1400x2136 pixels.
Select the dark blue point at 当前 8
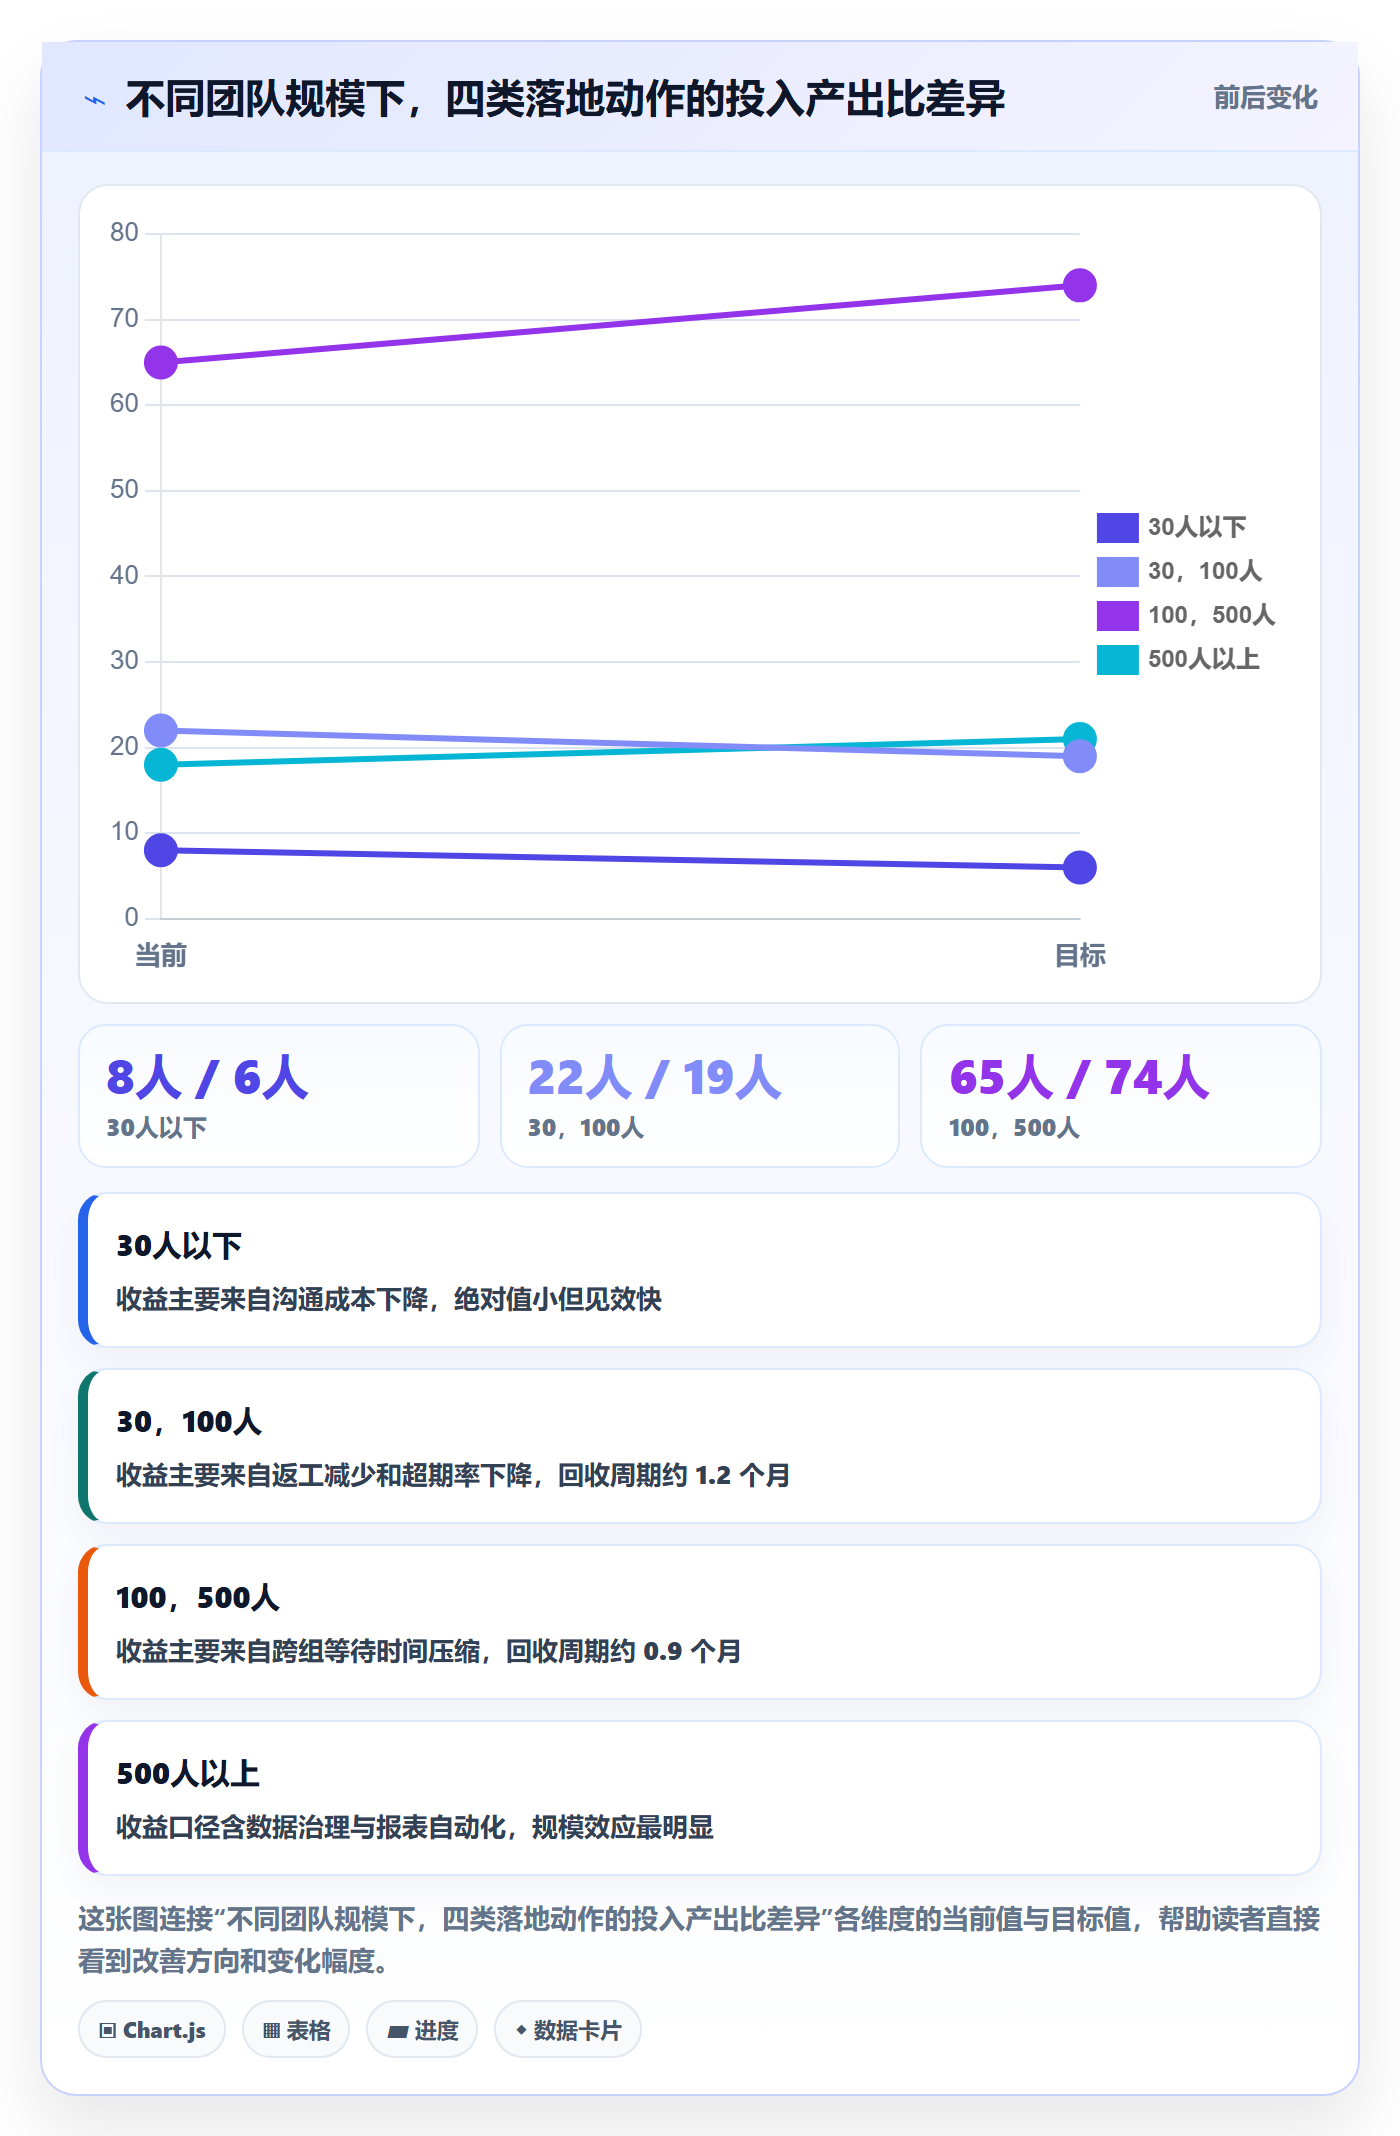coord(161,850)
